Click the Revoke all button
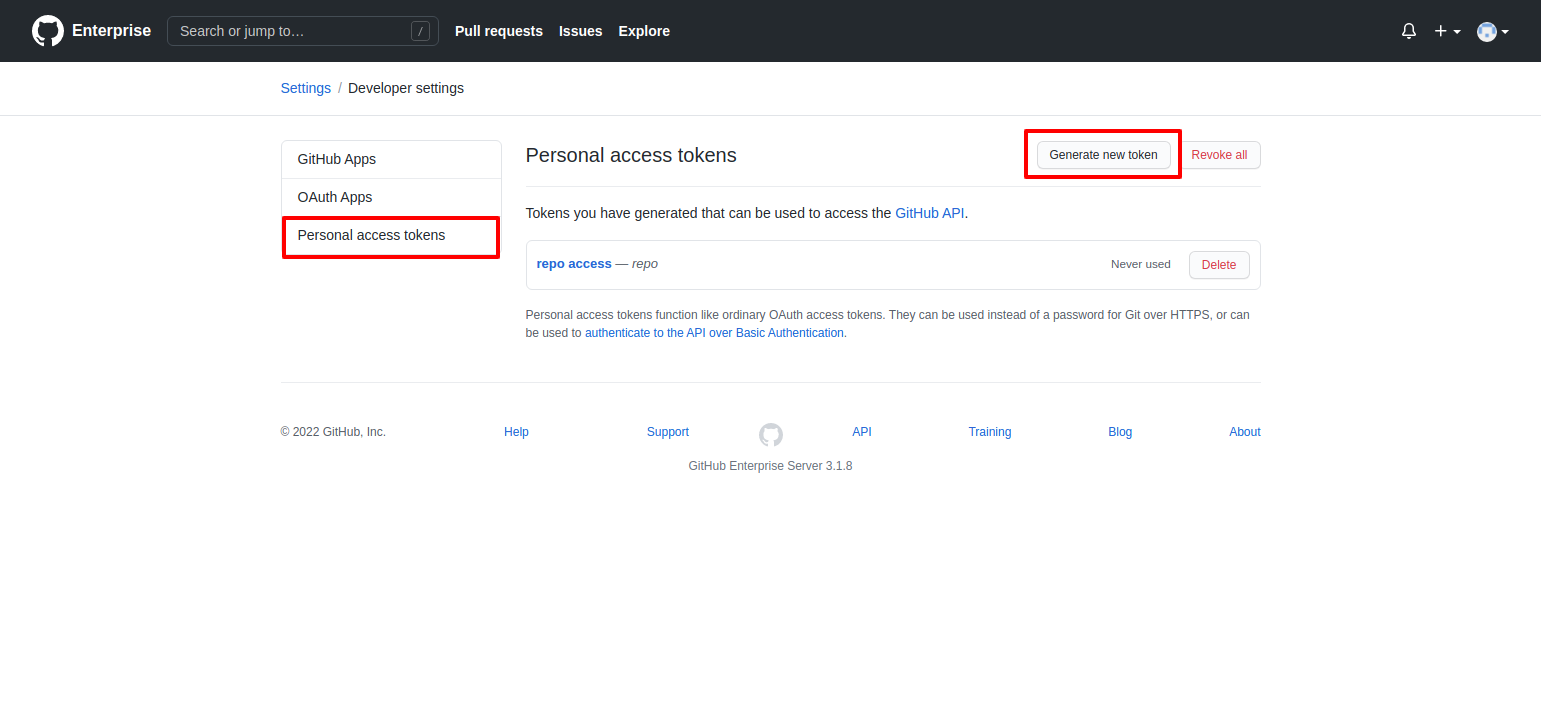The width and height of the screenshot is (1541, 707). (x=1219, y=155)
